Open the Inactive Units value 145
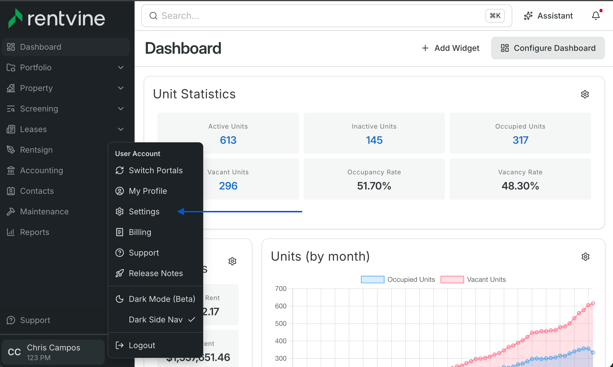Image resolution: width=613 pixels, height=367 pixels. click(374, 140)
